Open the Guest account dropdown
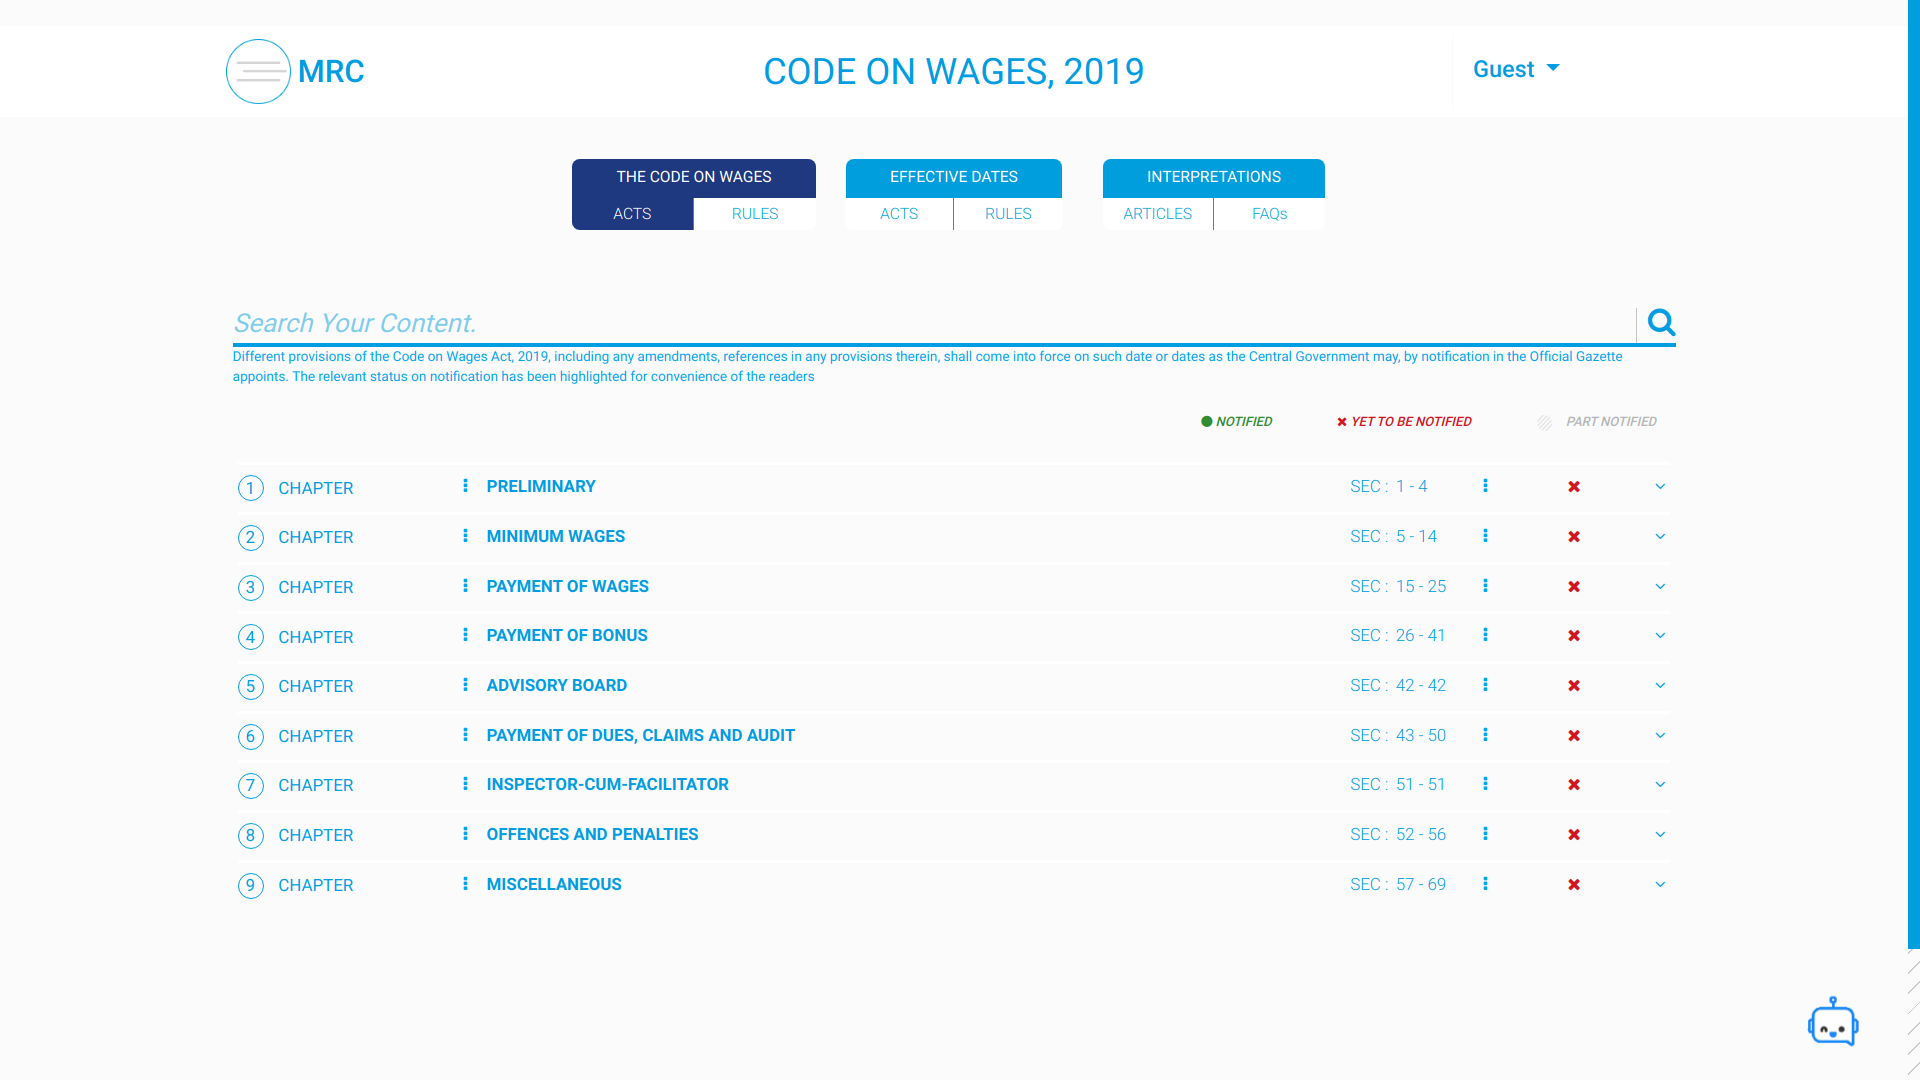This screenshot has height=1080, width=1920. pyautogui.click(x=1516, y=69)
